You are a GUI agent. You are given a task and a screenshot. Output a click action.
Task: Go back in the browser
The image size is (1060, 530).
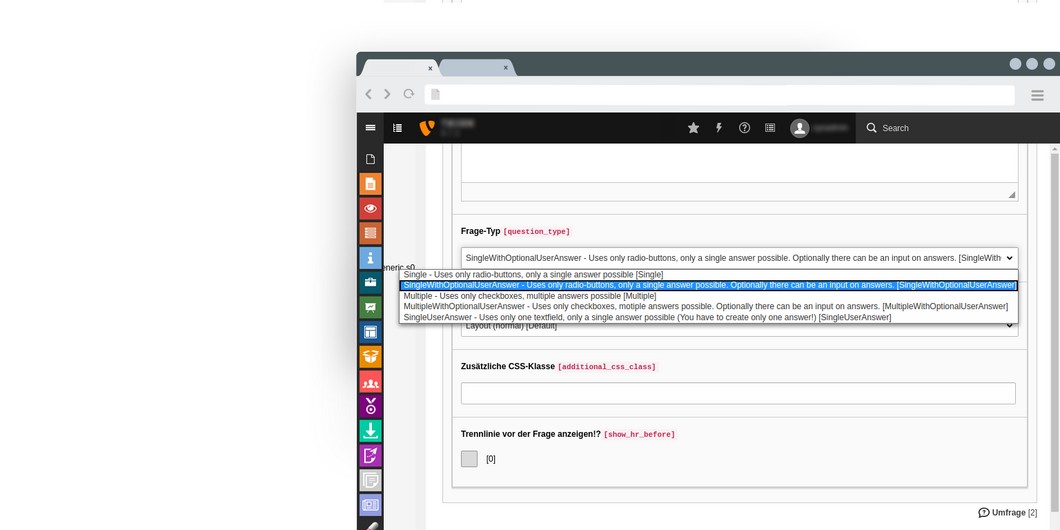(x=368, y=94)
